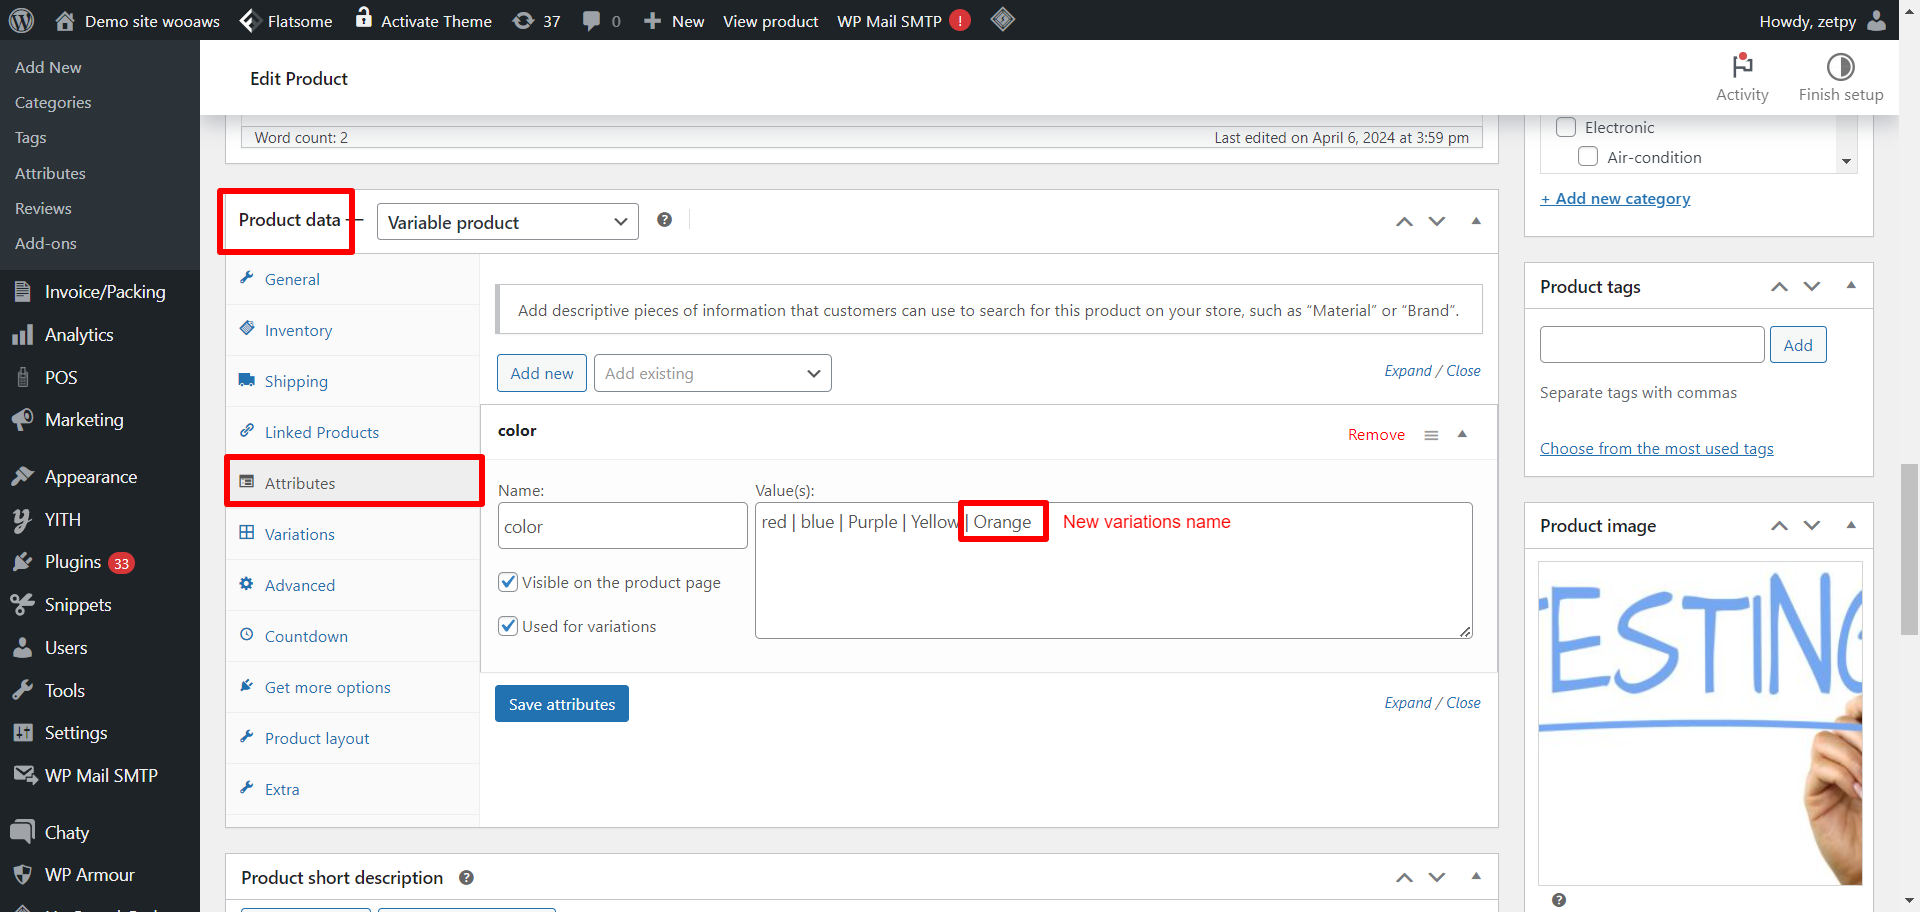The width and height of the screenshot is (1920, 912).
Task: Open the Countdown tab
Action: (353, 636)
